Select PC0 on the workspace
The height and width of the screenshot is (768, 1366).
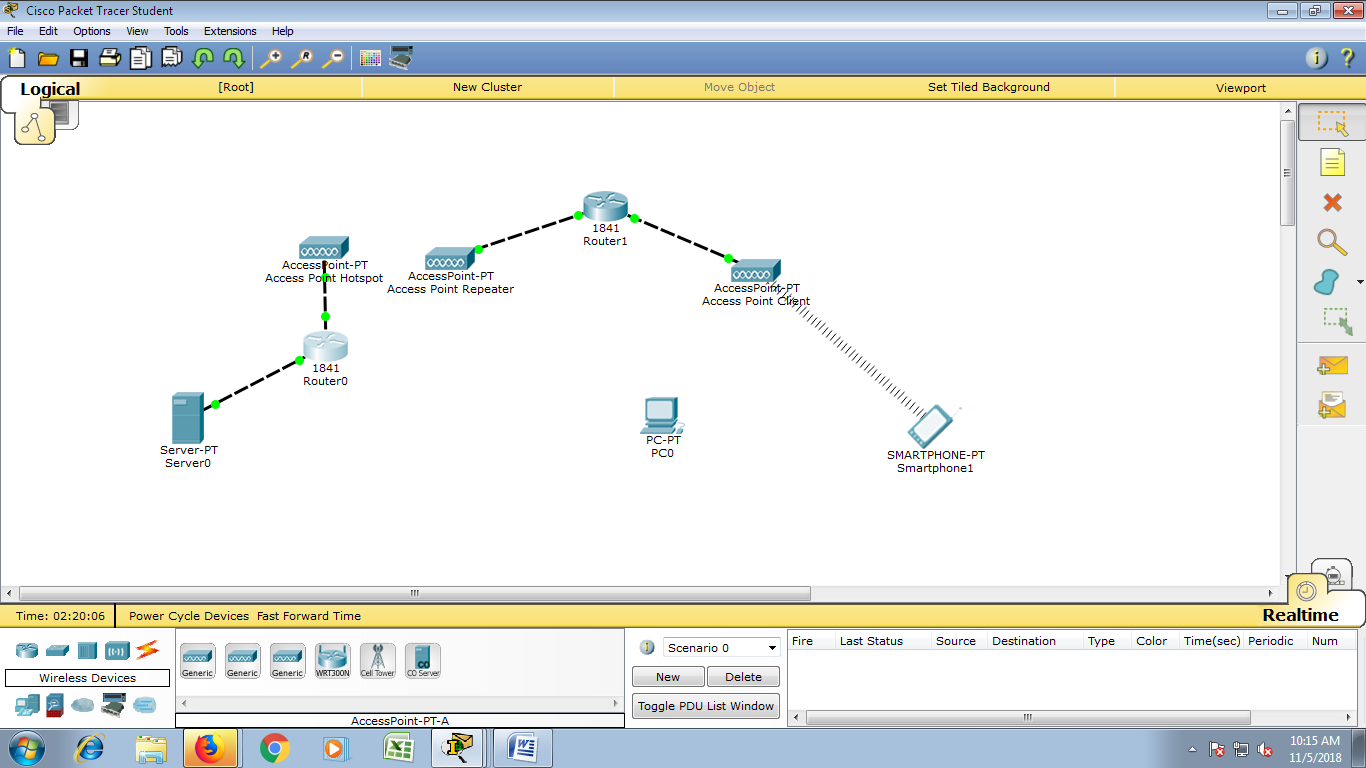point(661,415)
